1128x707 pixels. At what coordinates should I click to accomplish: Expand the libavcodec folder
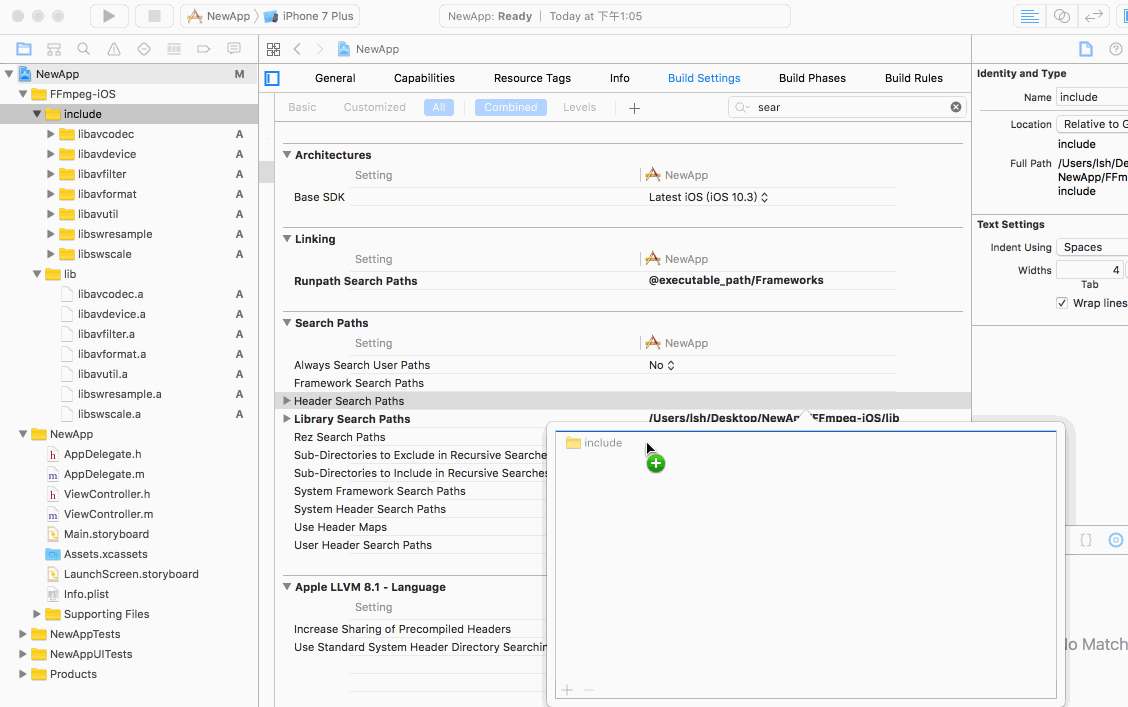click(50, 134)
